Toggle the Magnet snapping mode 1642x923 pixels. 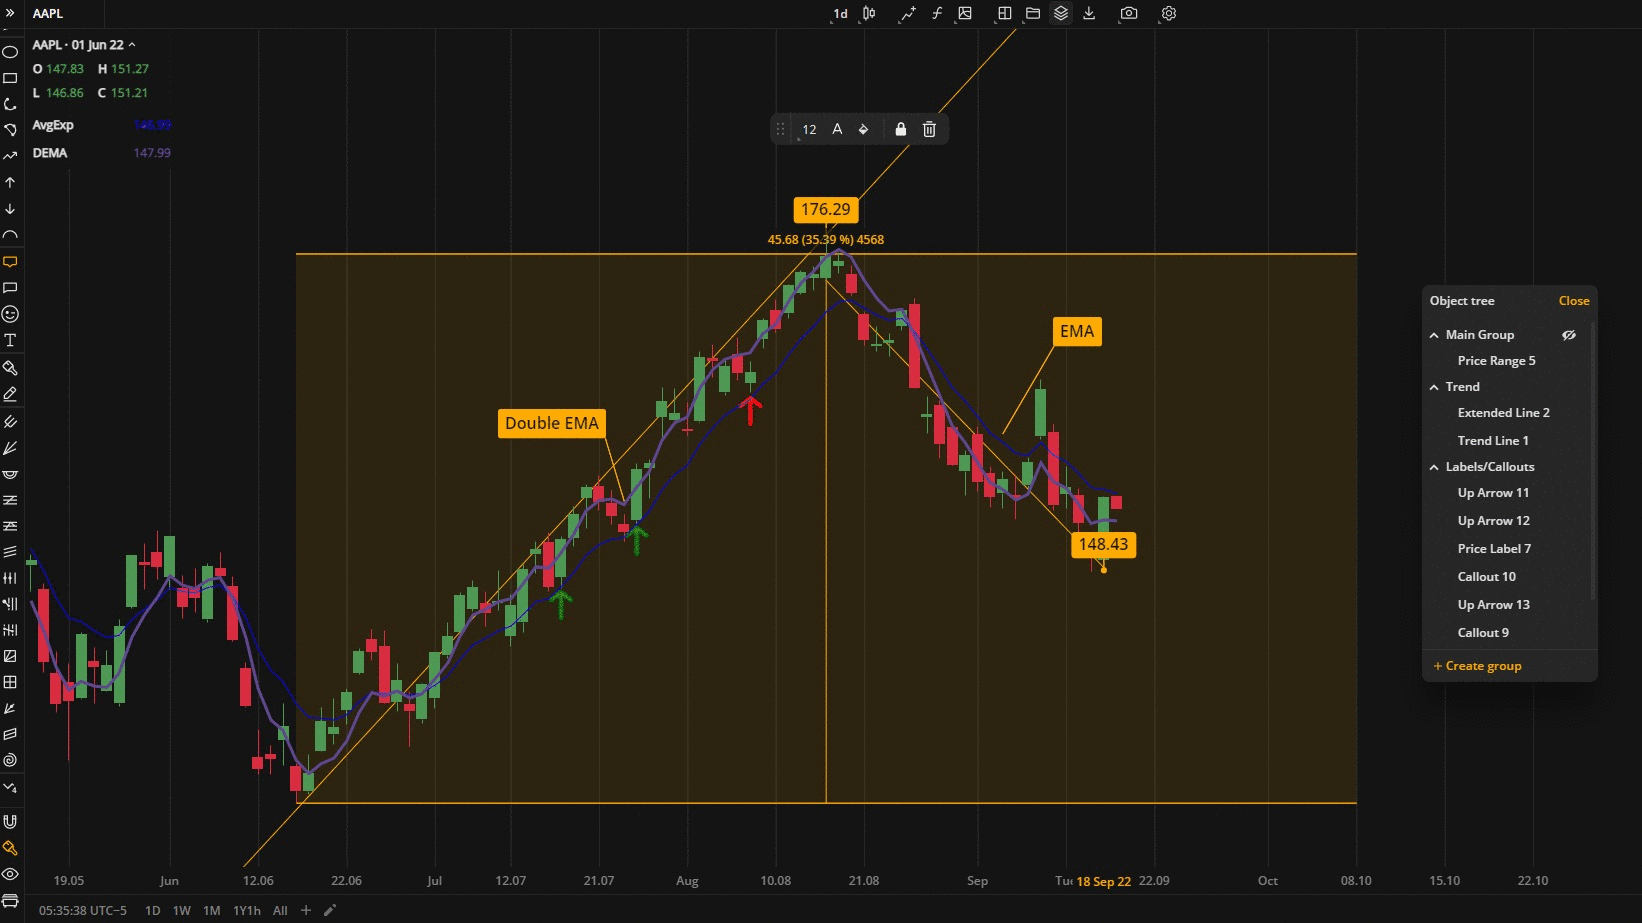tap(10, 822)
